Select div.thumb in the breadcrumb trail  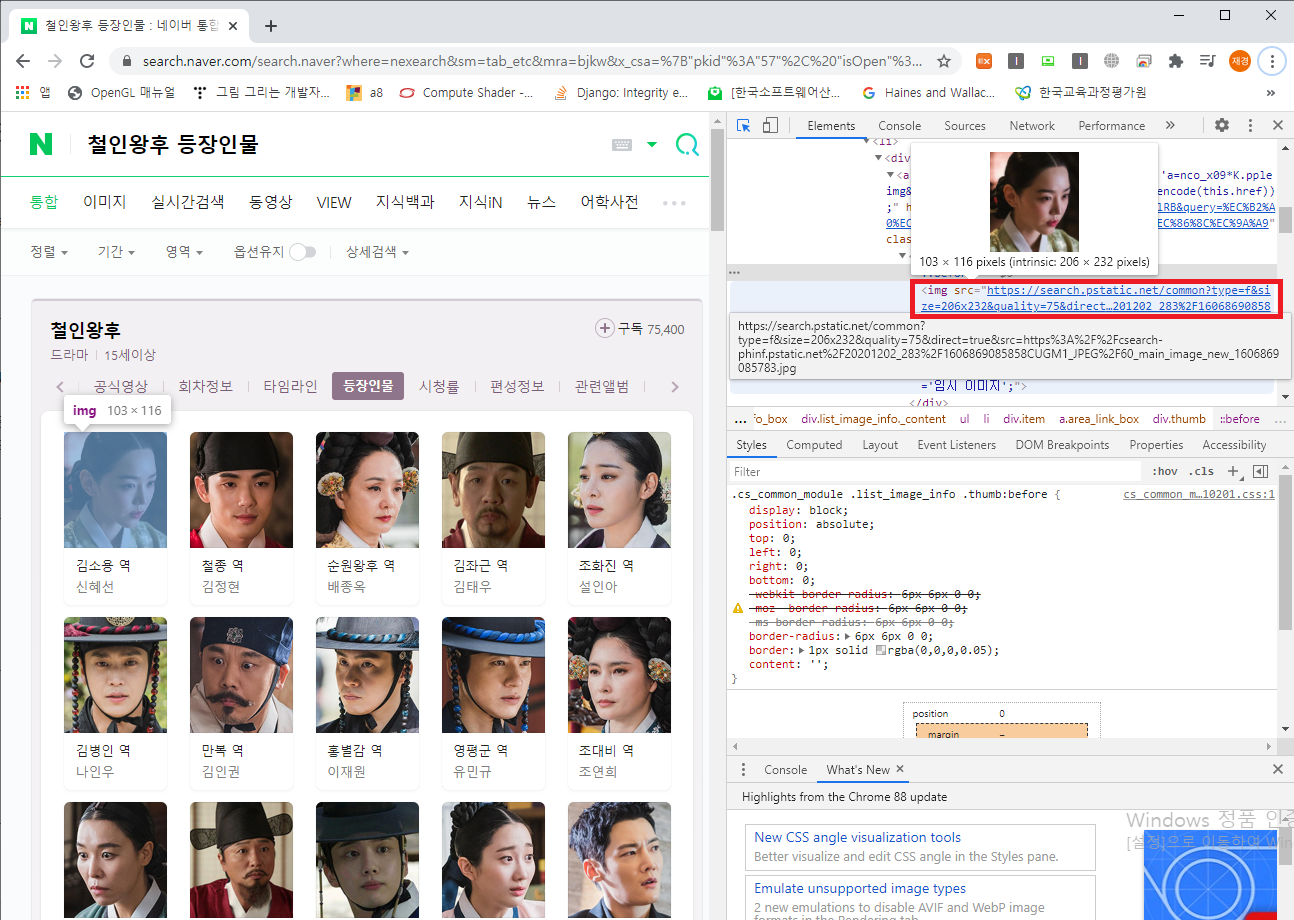tap(1179, 419)
